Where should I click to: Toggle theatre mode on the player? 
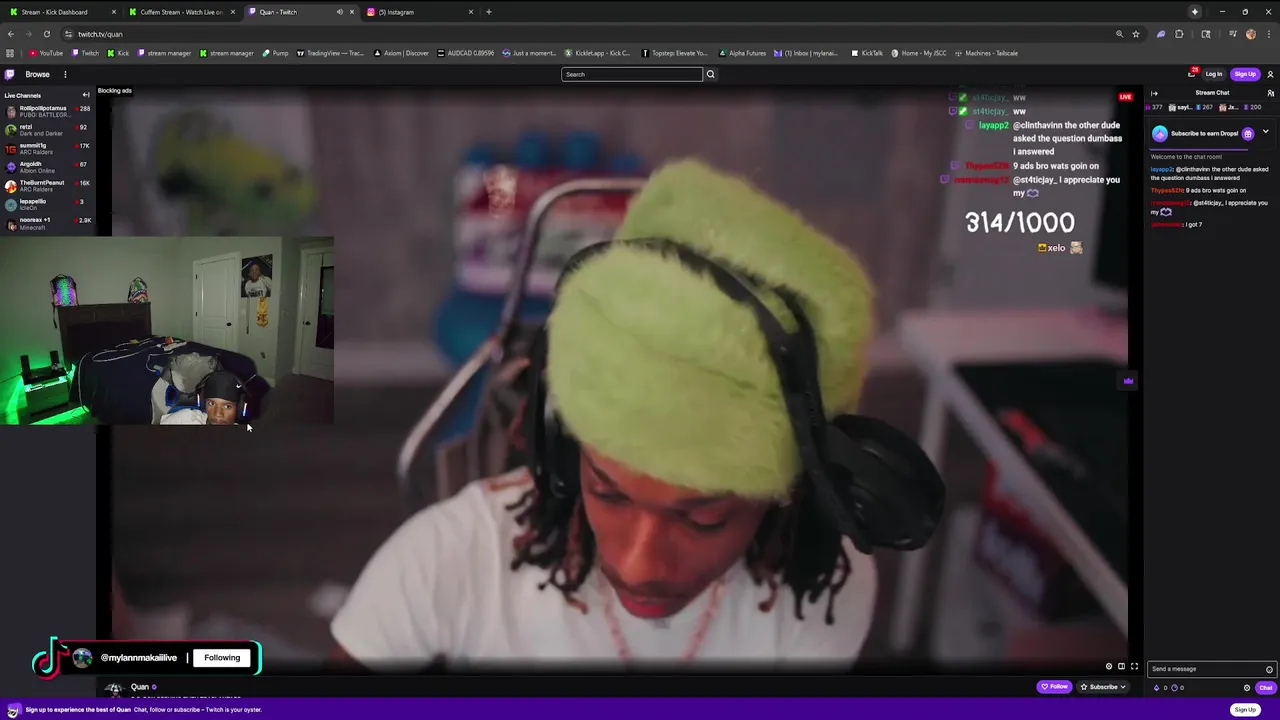tap(1121, 666)
